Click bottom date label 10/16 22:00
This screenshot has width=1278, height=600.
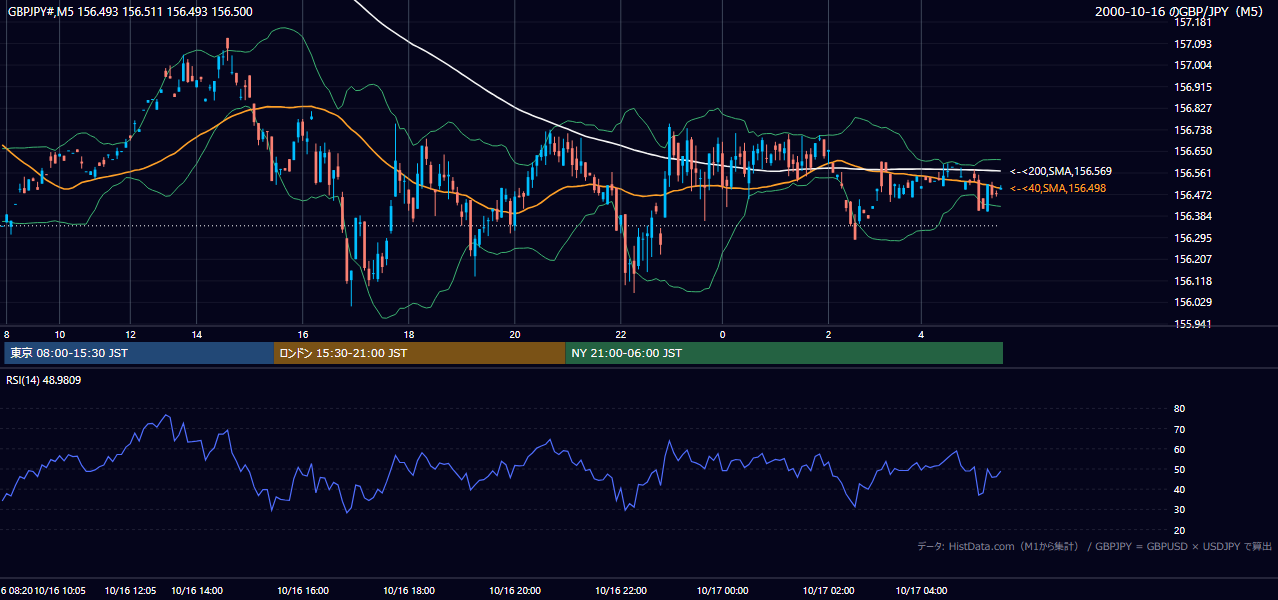621,591
